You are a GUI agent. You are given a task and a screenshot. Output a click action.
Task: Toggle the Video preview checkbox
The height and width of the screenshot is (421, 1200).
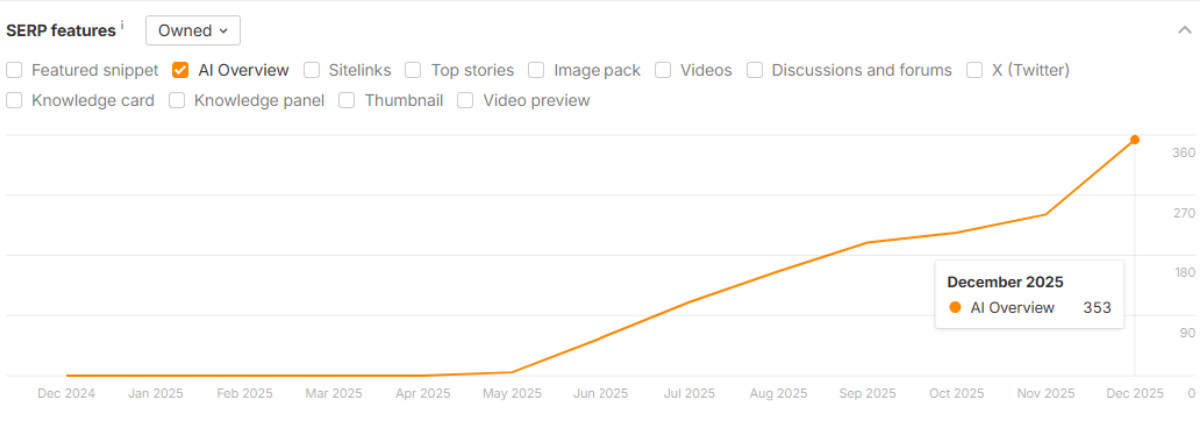pyautogui.click(x=466, y=100)
